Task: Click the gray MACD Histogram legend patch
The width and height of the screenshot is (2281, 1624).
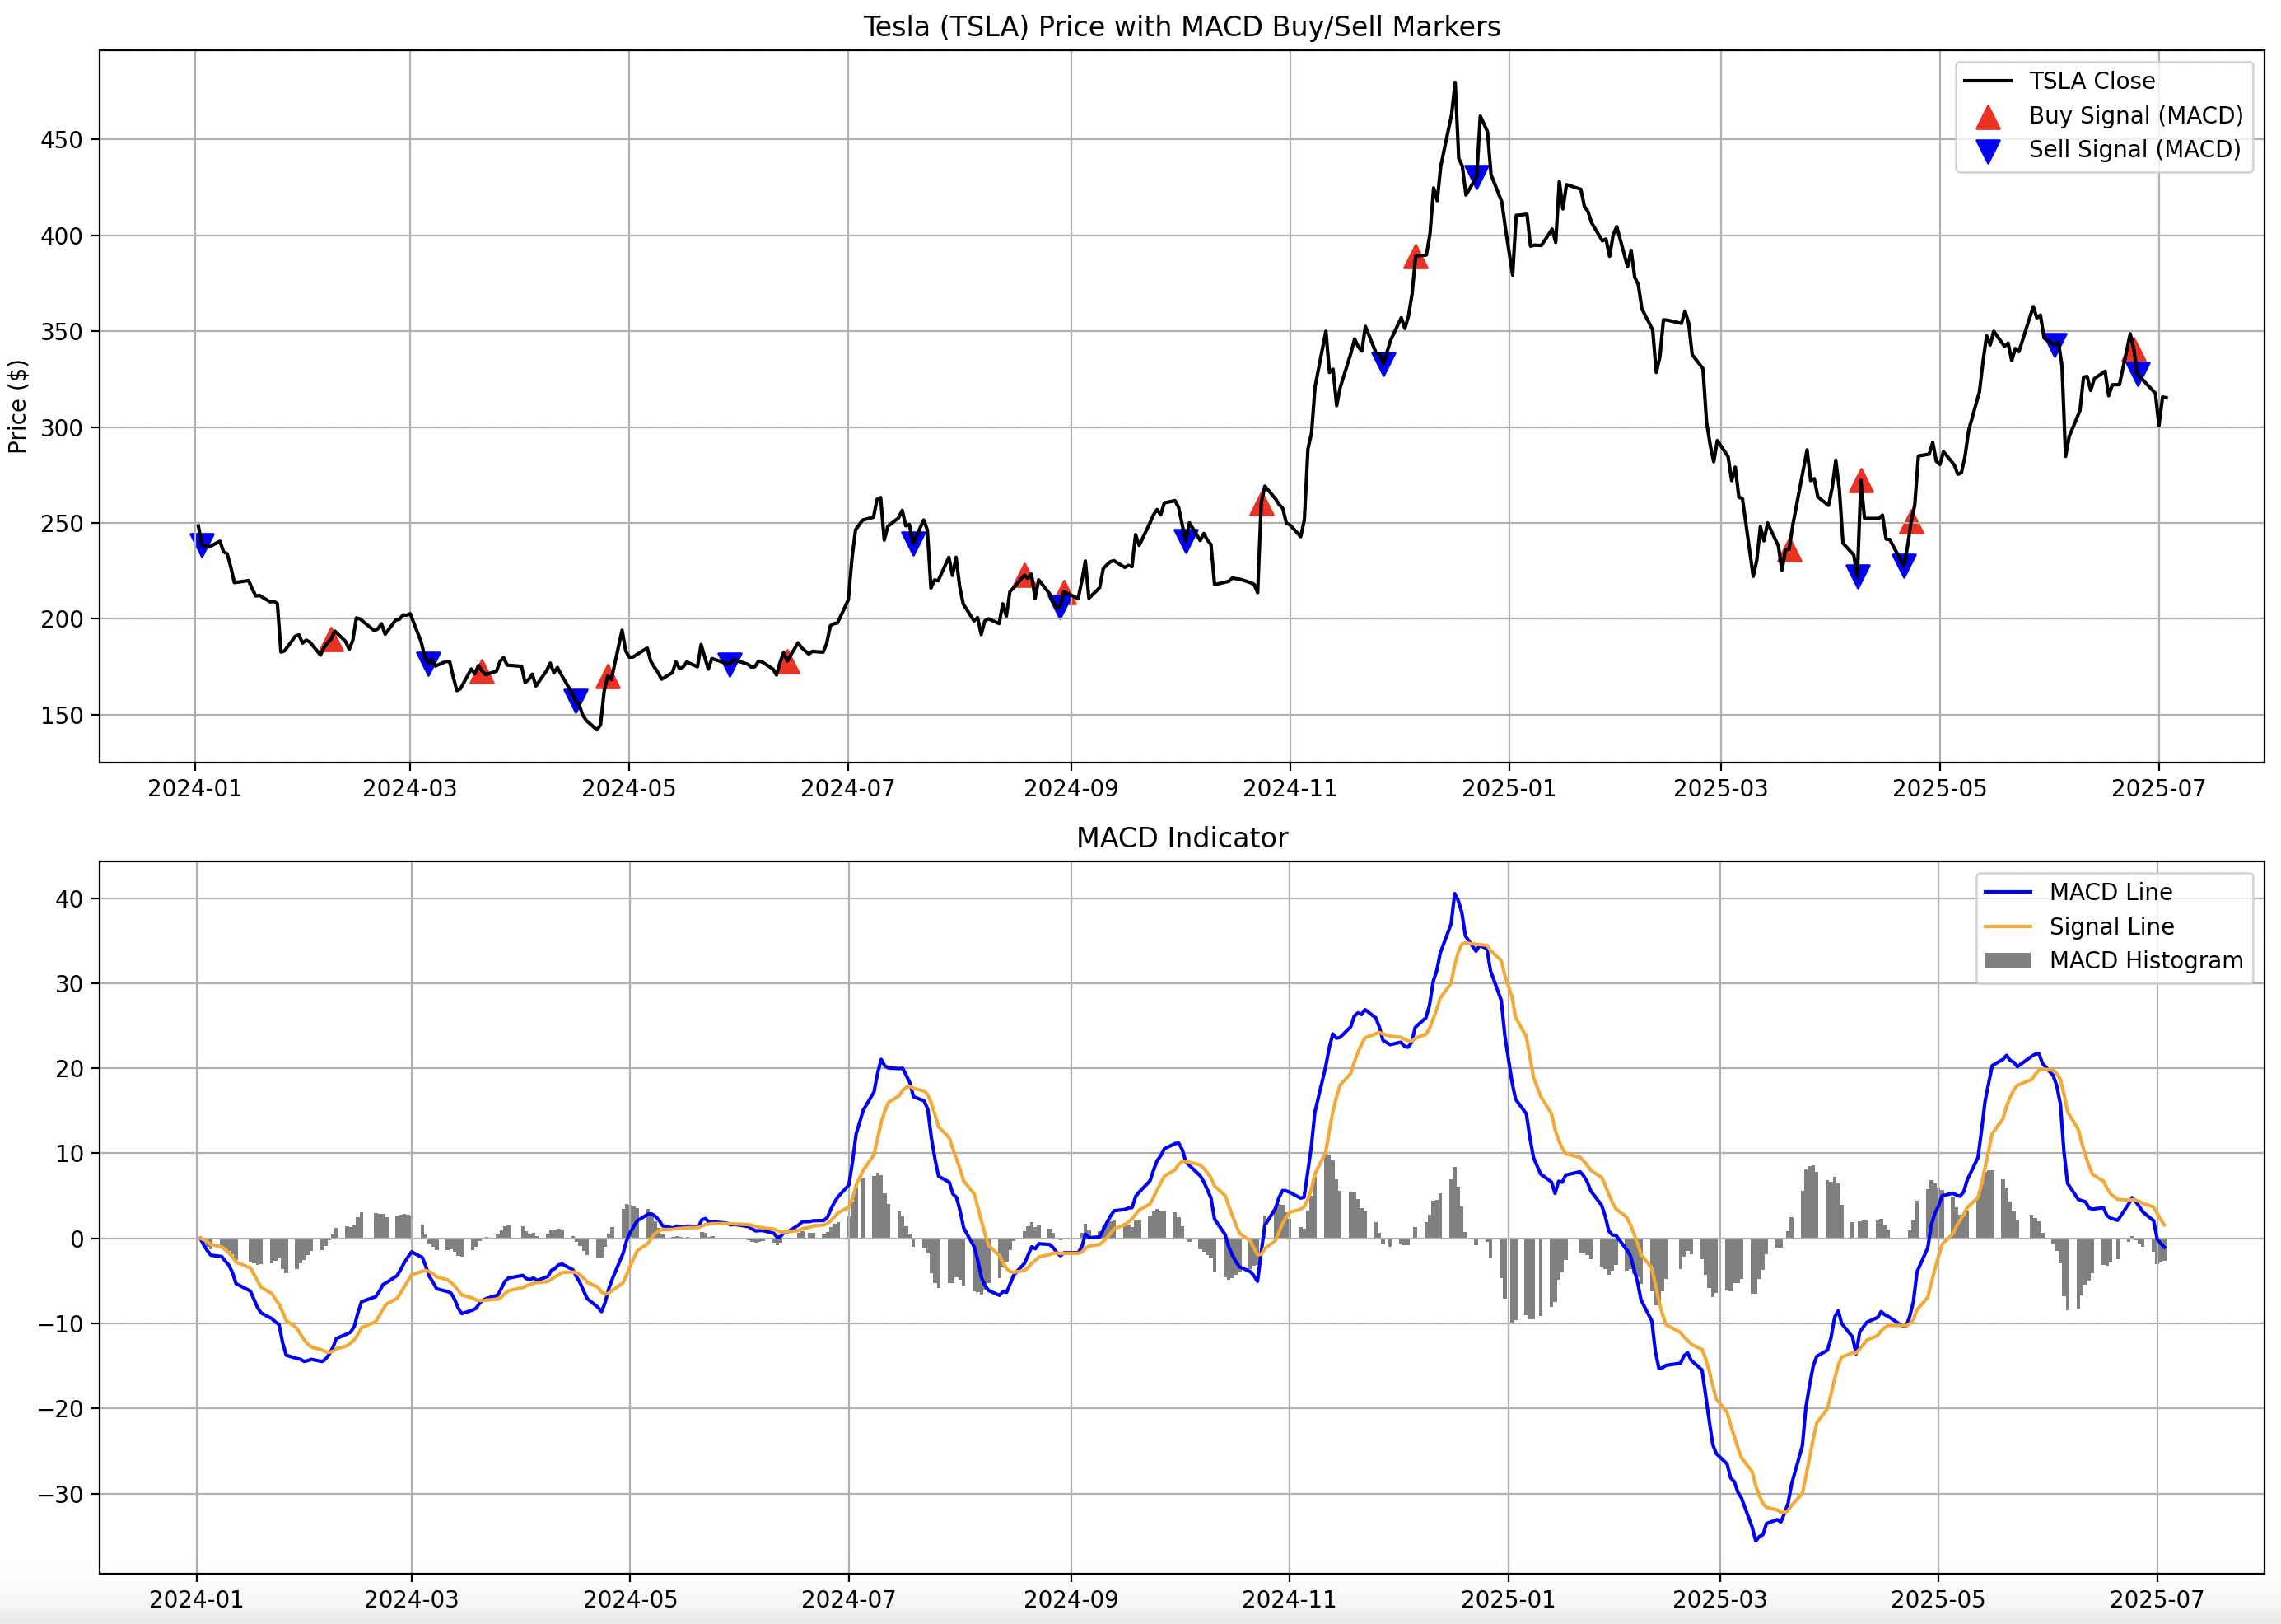Action: click(x=2007, y=960)
